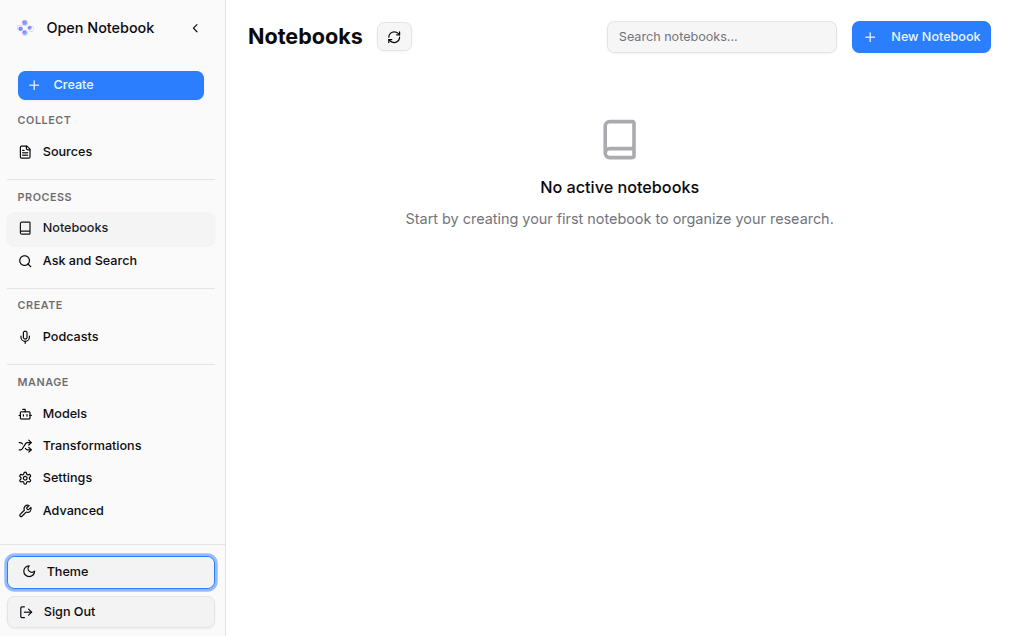Click the Sources document icon
1011x636 pixels.
[26, 152]
